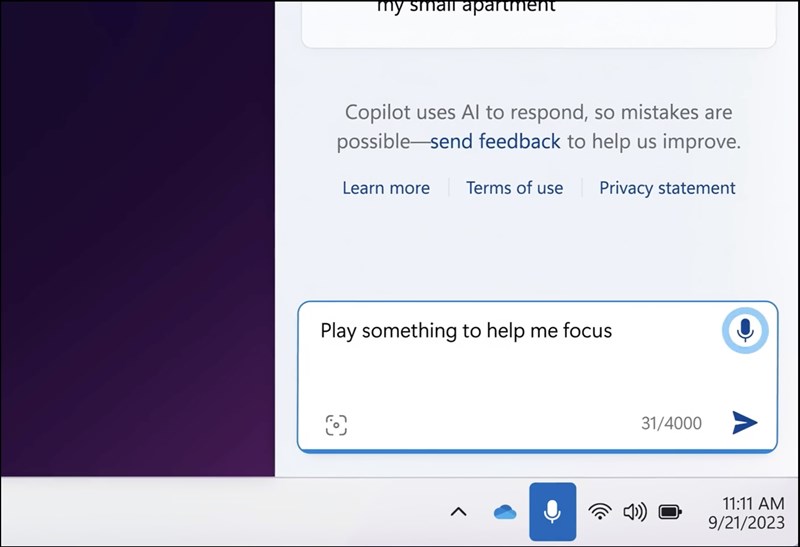Open the "send feedback" link
Viewport: 800px width, 547px height.
pos(495,142)
